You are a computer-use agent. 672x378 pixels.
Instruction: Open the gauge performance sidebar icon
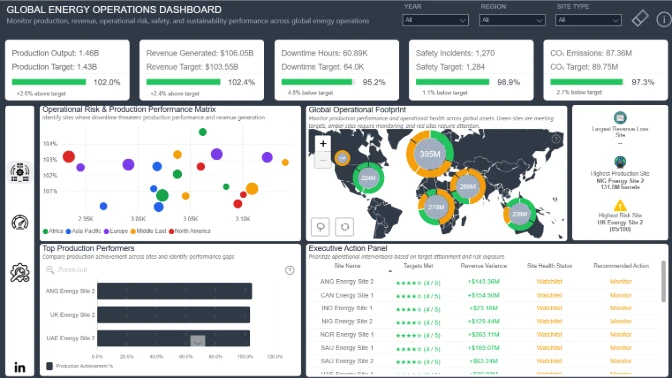[x=20, y=222]
